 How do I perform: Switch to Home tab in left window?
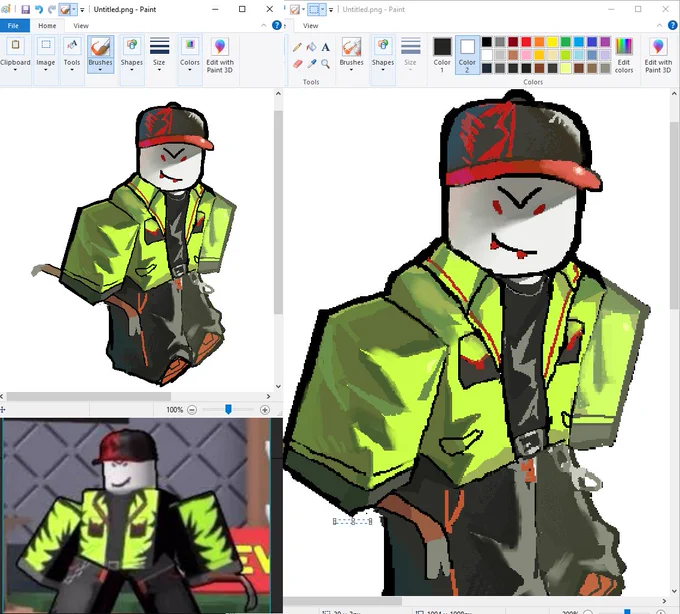pos(47,26)
